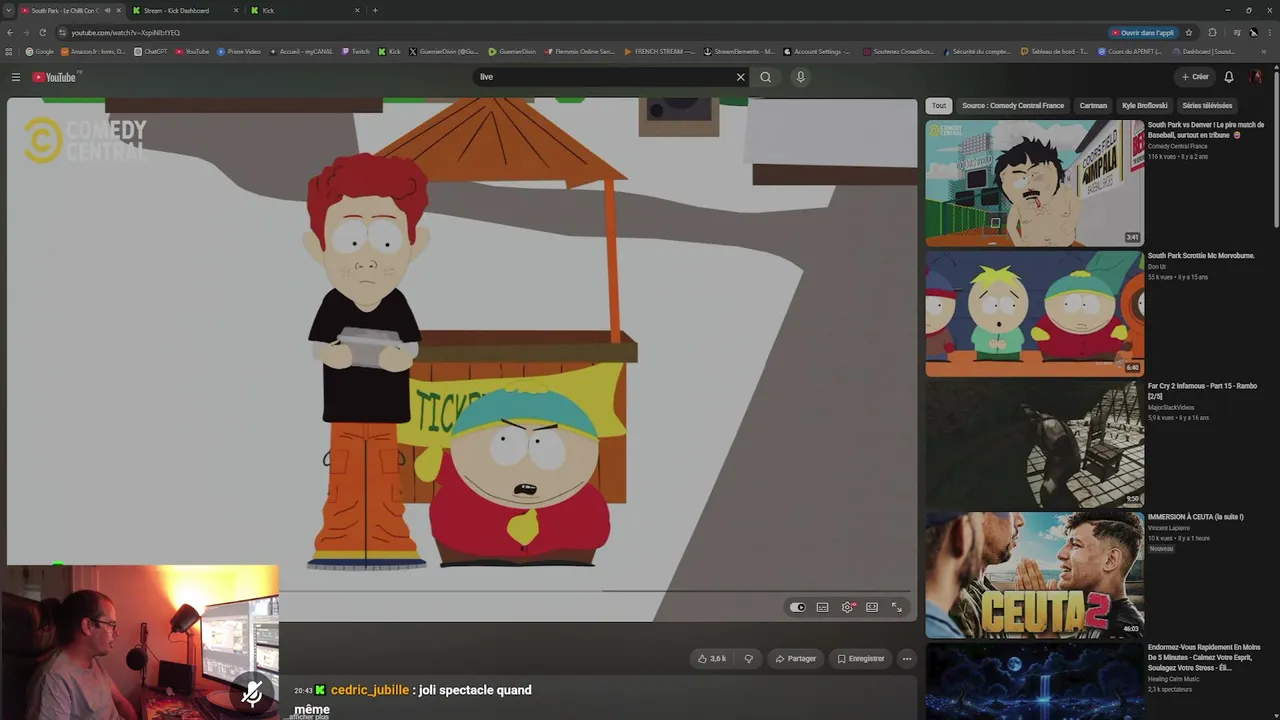The height and width of the screenshot is (720, 1280).
Task: Open the bookmarks apps grid icon
Action: click(x=9, y=51)
